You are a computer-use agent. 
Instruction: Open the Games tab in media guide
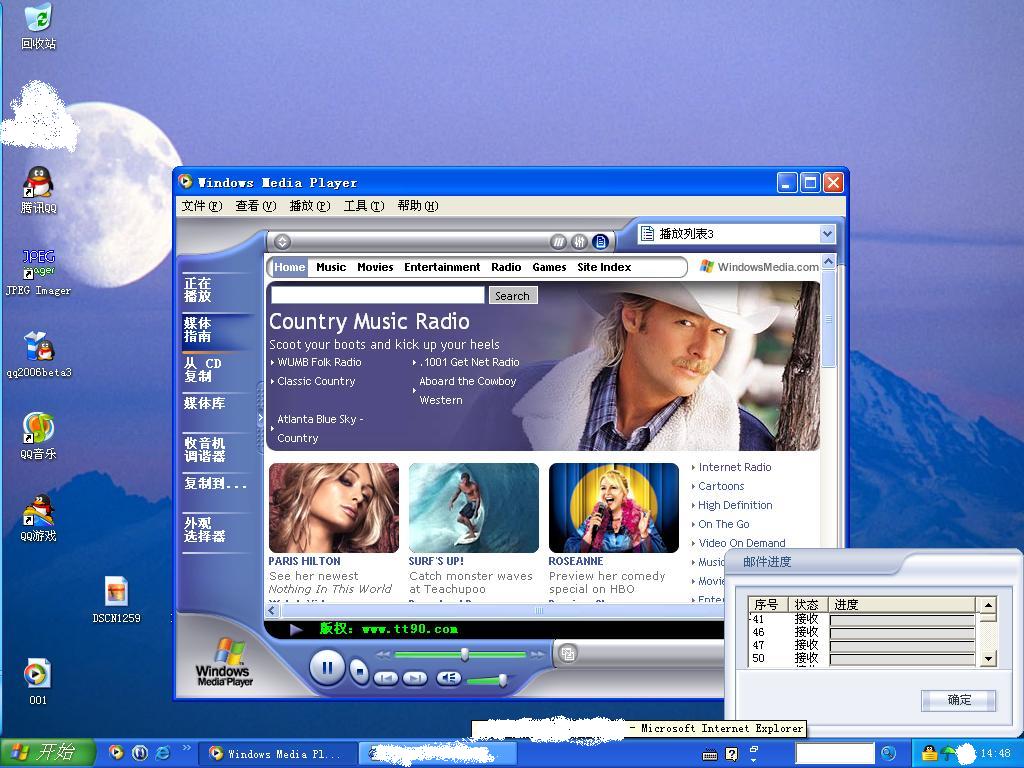coord(549,267)
